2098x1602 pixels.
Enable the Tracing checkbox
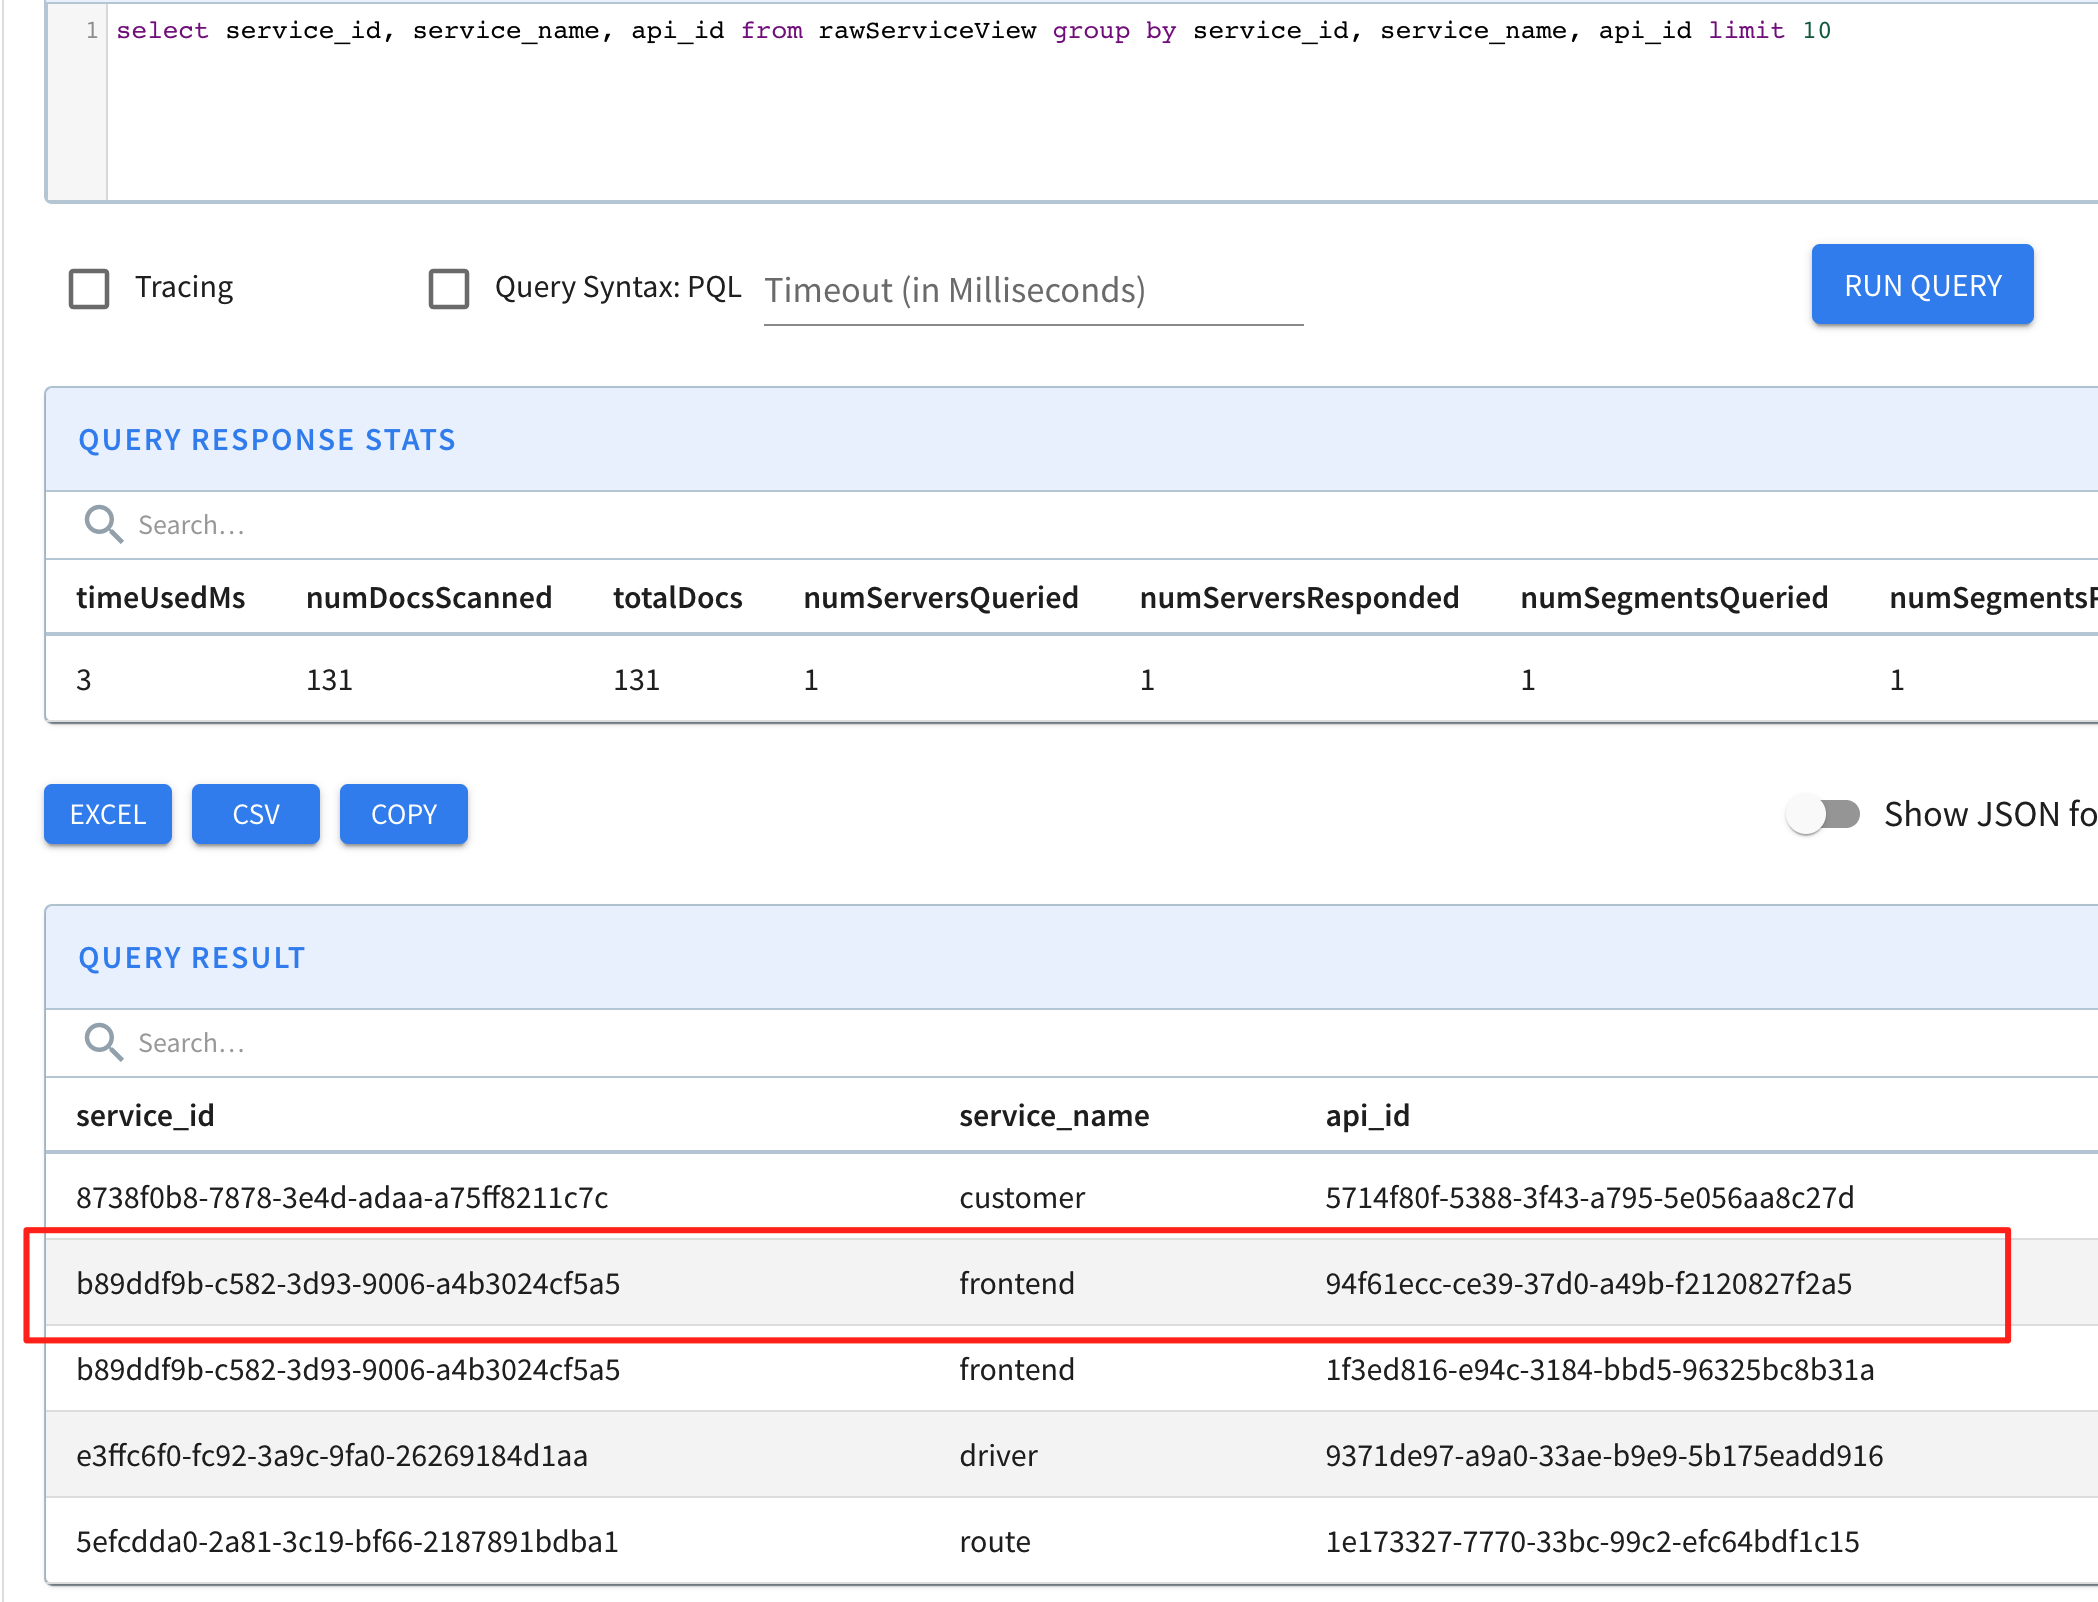tap(89, 288)
